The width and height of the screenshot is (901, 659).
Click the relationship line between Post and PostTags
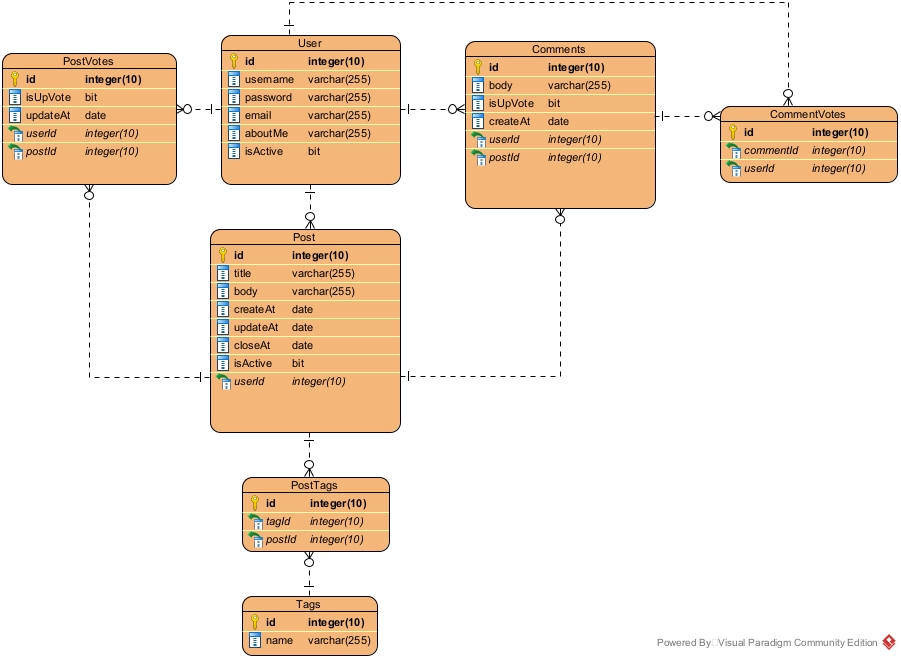point(309,454)
